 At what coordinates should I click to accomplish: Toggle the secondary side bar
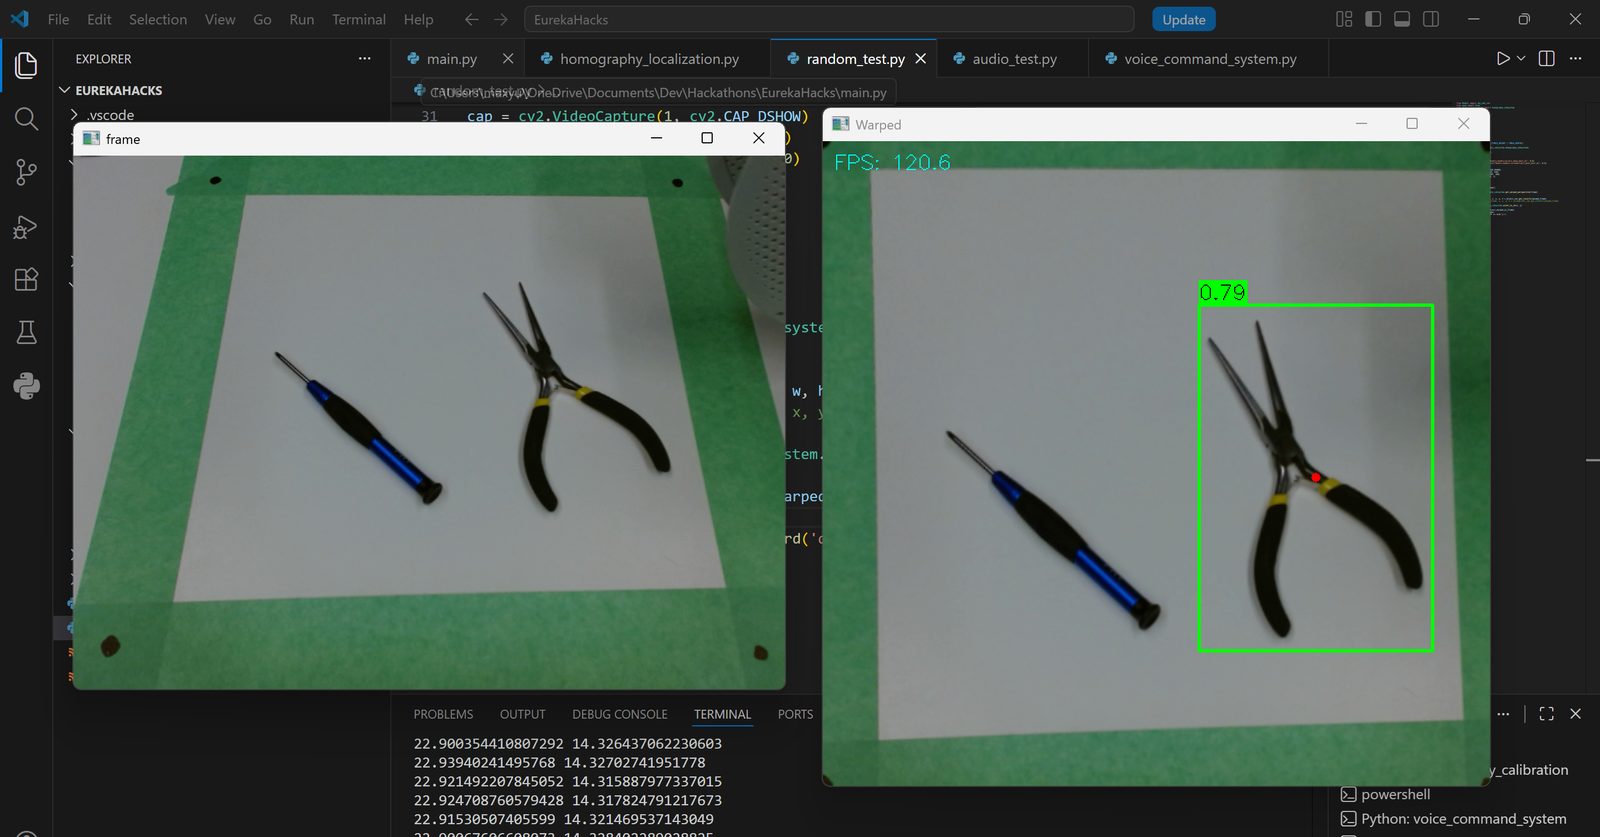(1431, 19)
